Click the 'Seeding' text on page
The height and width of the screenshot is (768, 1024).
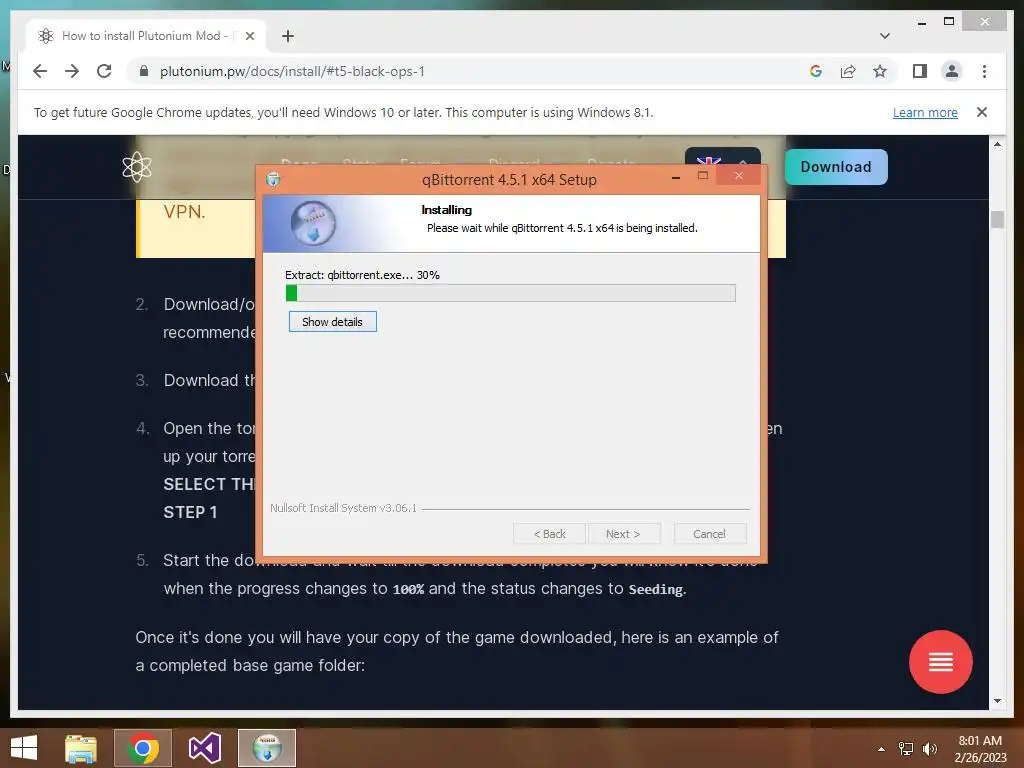[656, 589]
